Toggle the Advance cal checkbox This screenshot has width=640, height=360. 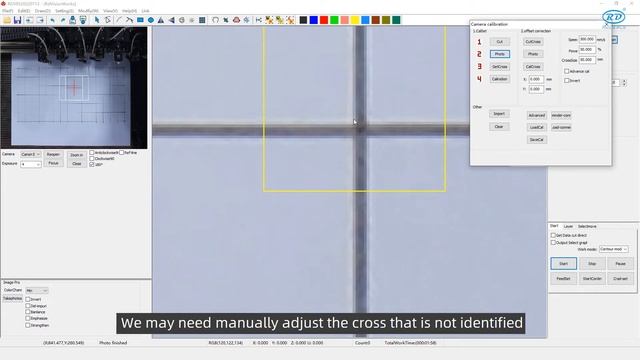(x=567, y=71)
